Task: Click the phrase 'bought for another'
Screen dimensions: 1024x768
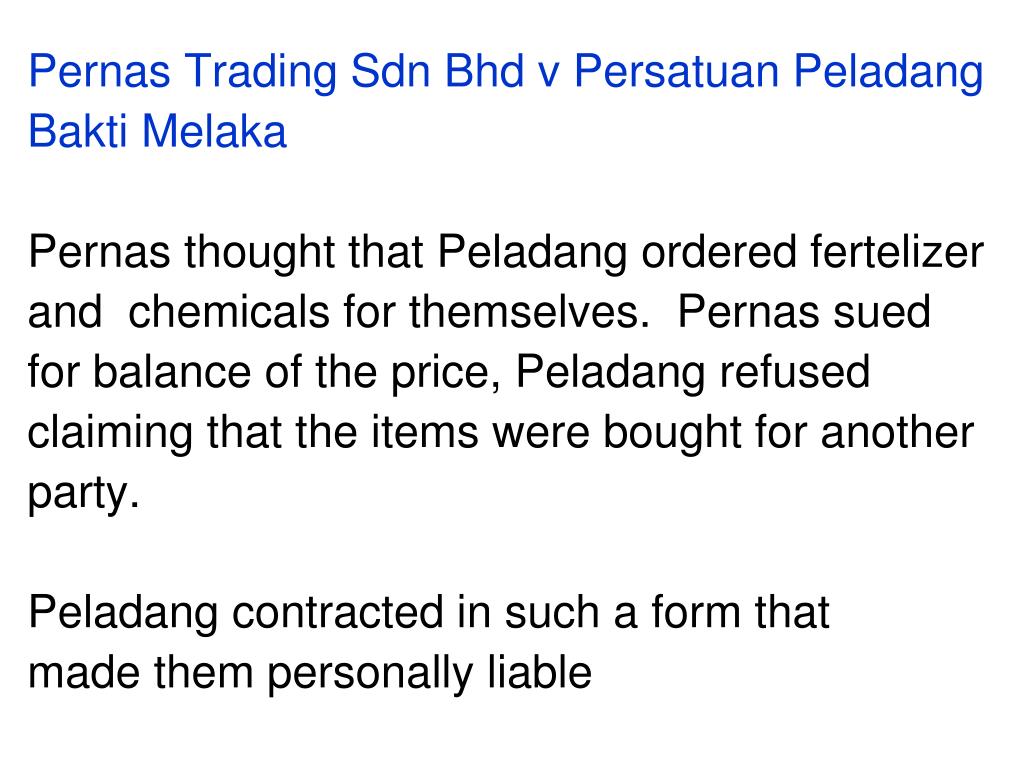Action: (788, 432)
